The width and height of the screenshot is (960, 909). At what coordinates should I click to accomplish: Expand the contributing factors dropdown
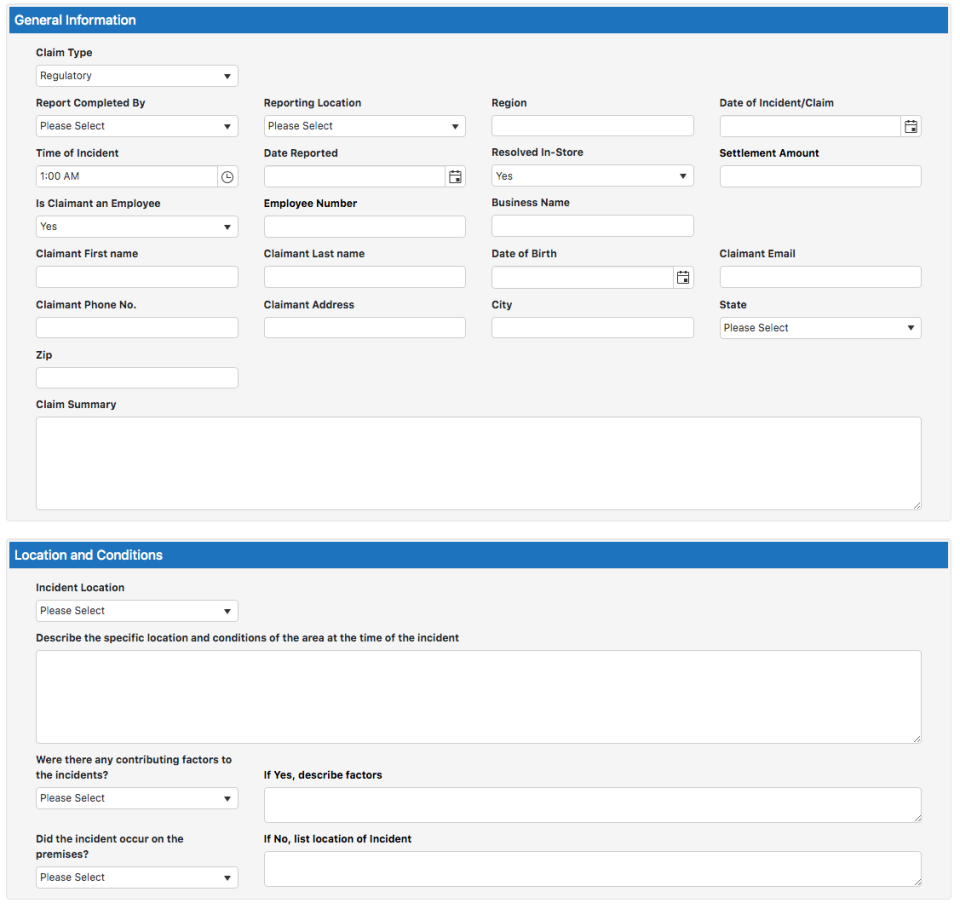pyautogui.click(x=137, y=798)
